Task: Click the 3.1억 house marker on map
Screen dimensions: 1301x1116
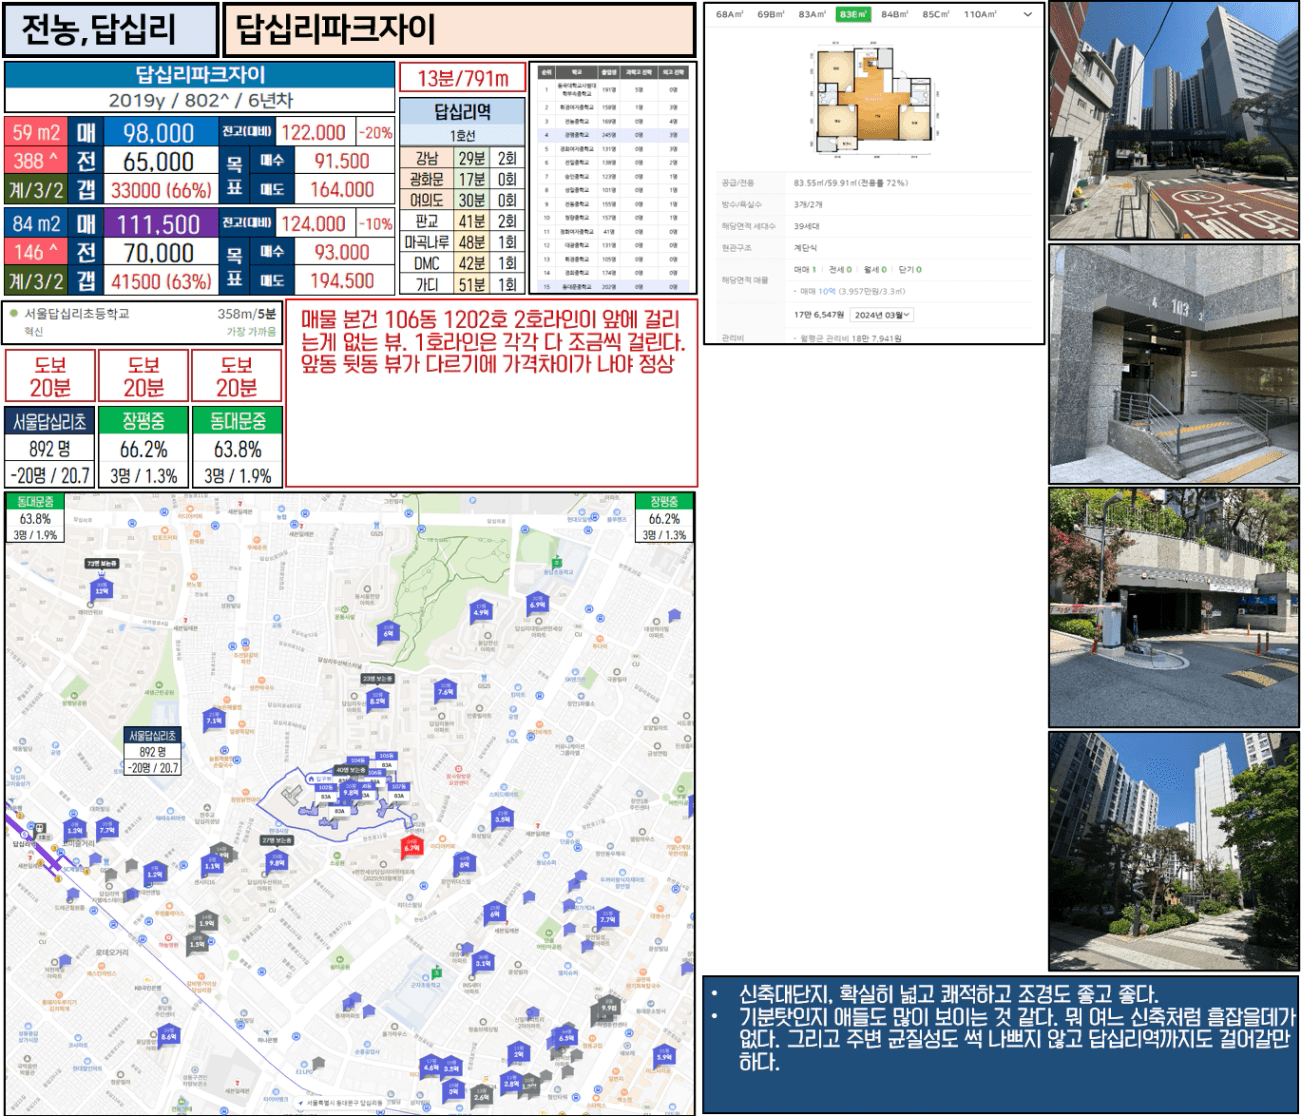Action: [x=483, y=961]
